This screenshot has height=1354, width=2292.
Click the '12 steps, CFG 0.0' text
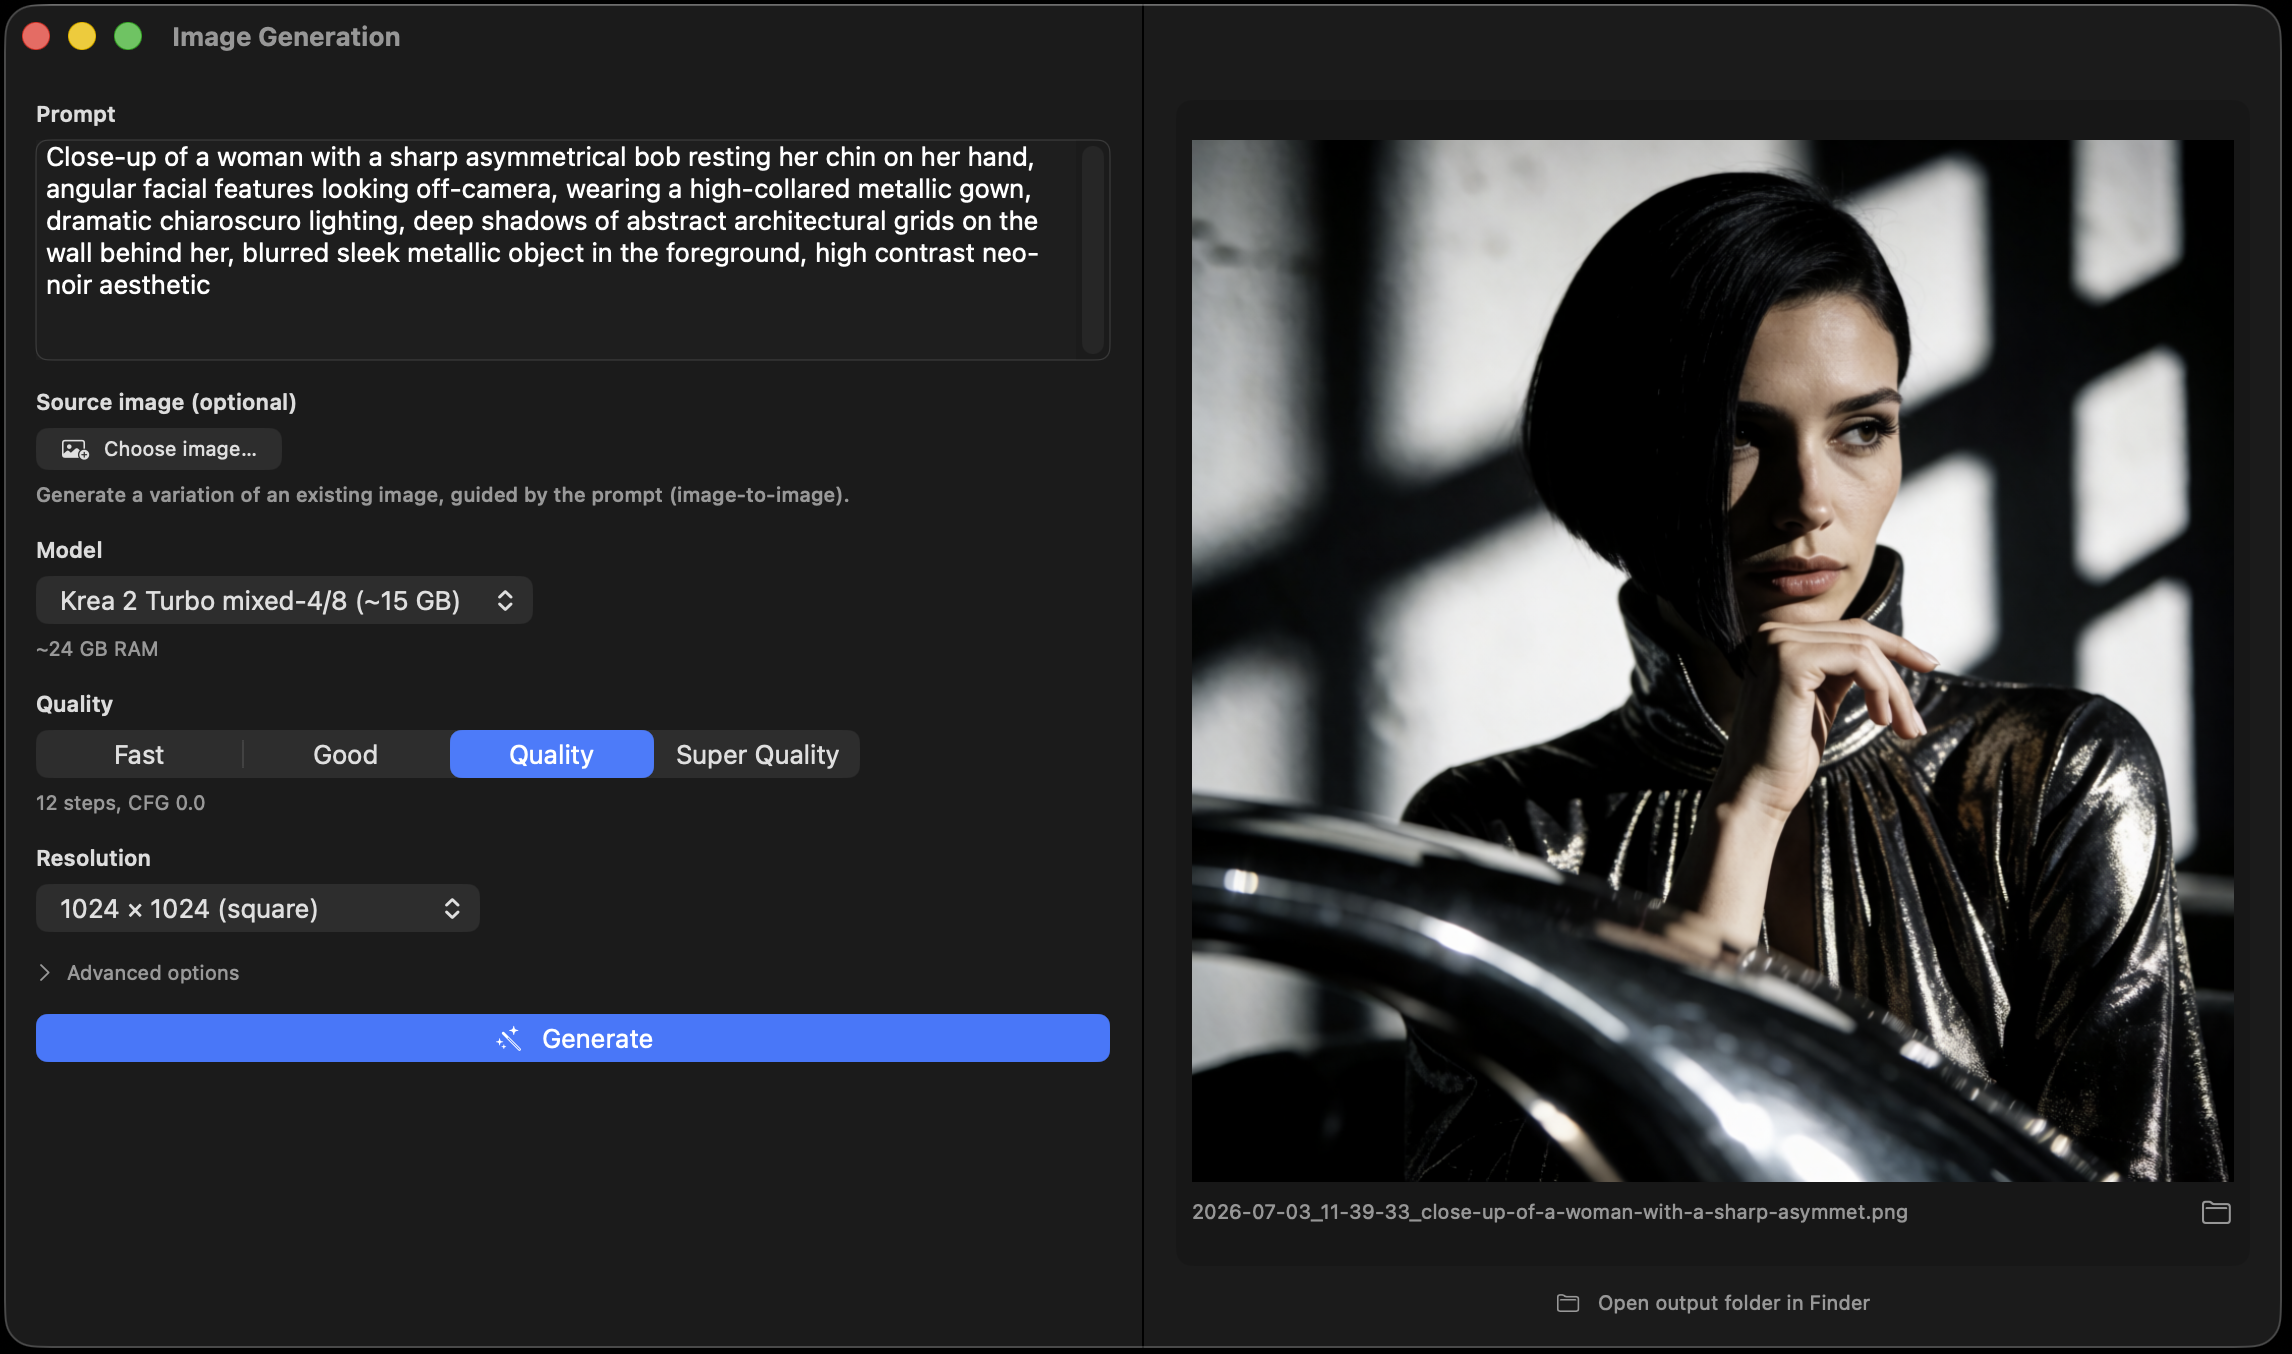point(120,803)
